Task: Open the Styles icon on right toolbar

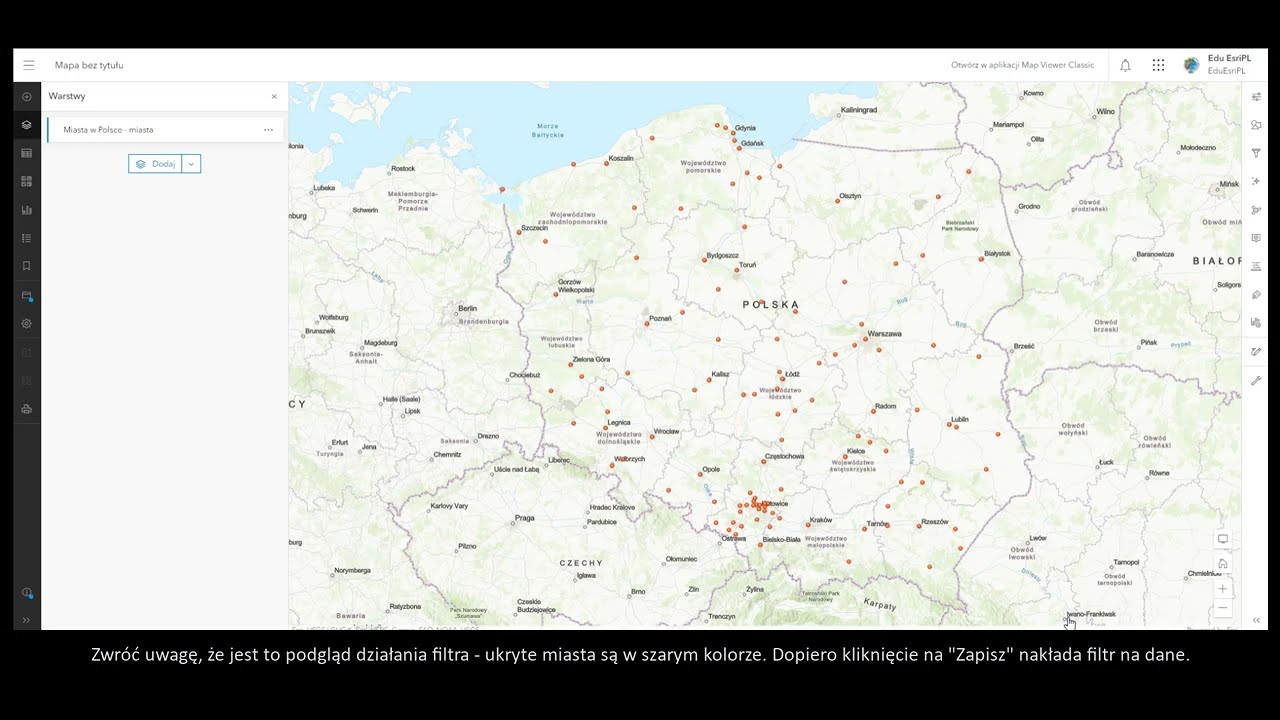Action: coord(1256,125)
